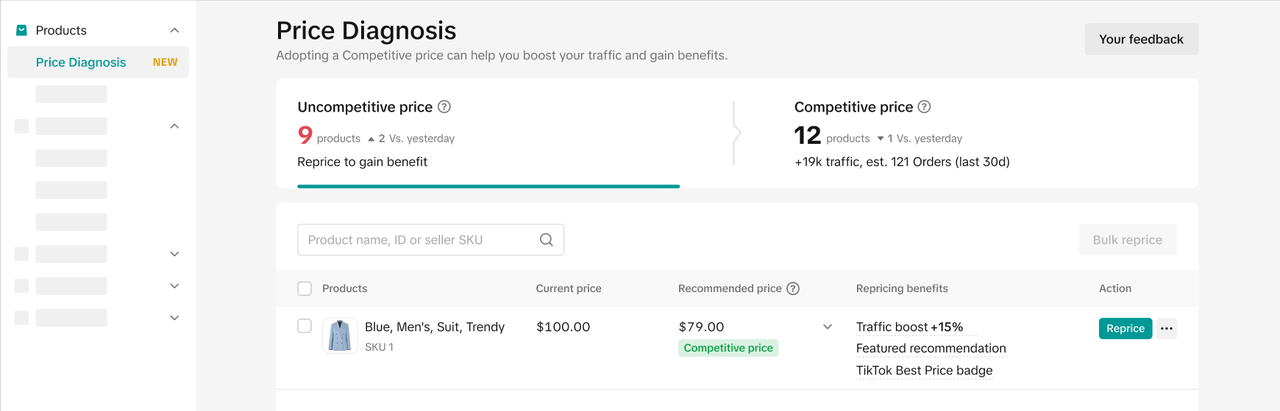Click the search magnifier icon
The image size is (1280, 411).
tap(546, 240)
